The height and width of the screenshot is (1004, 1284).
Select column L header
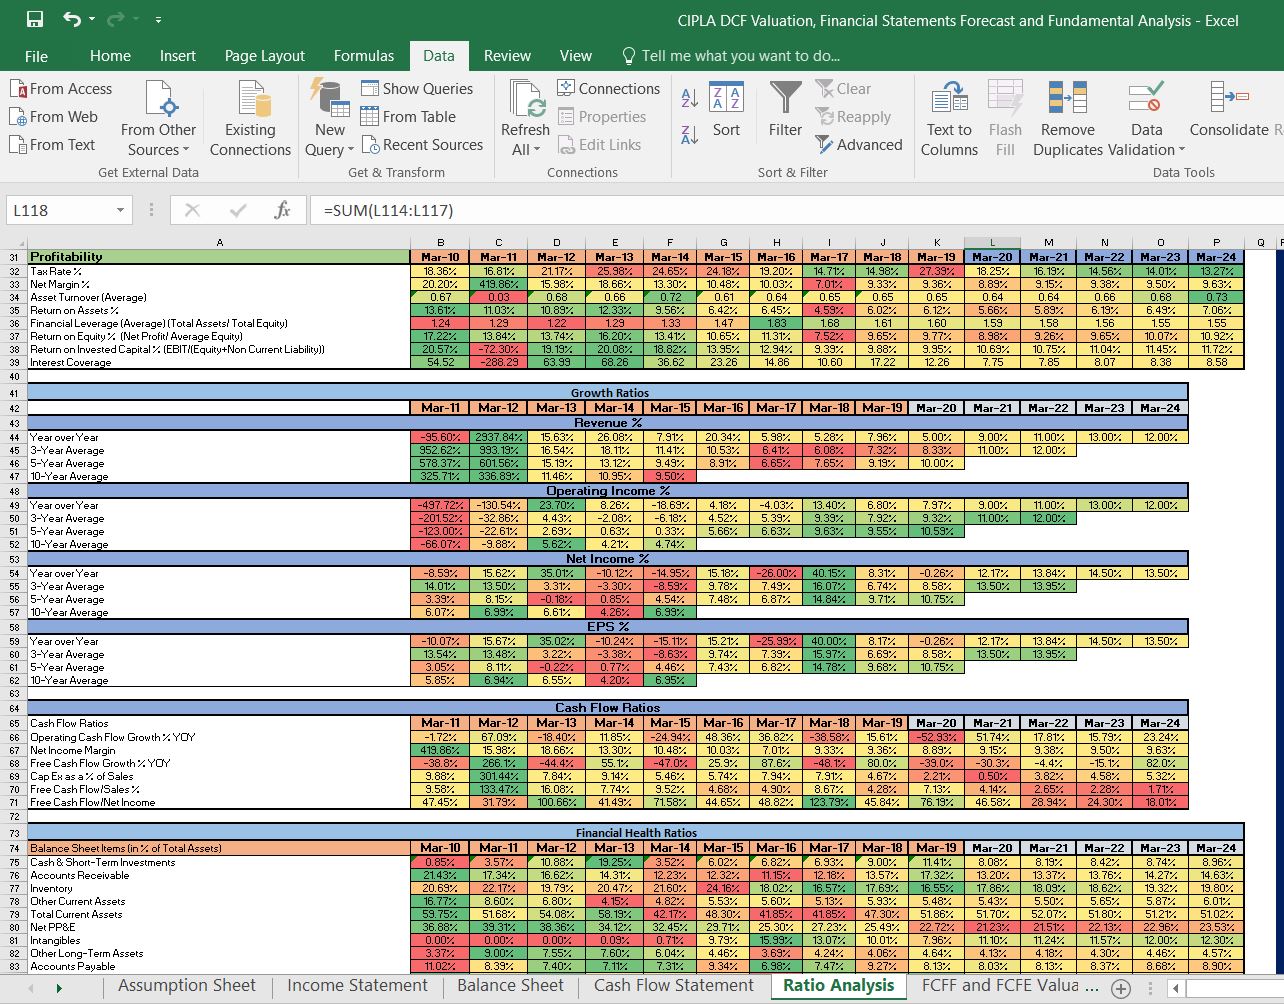point(992,242)
